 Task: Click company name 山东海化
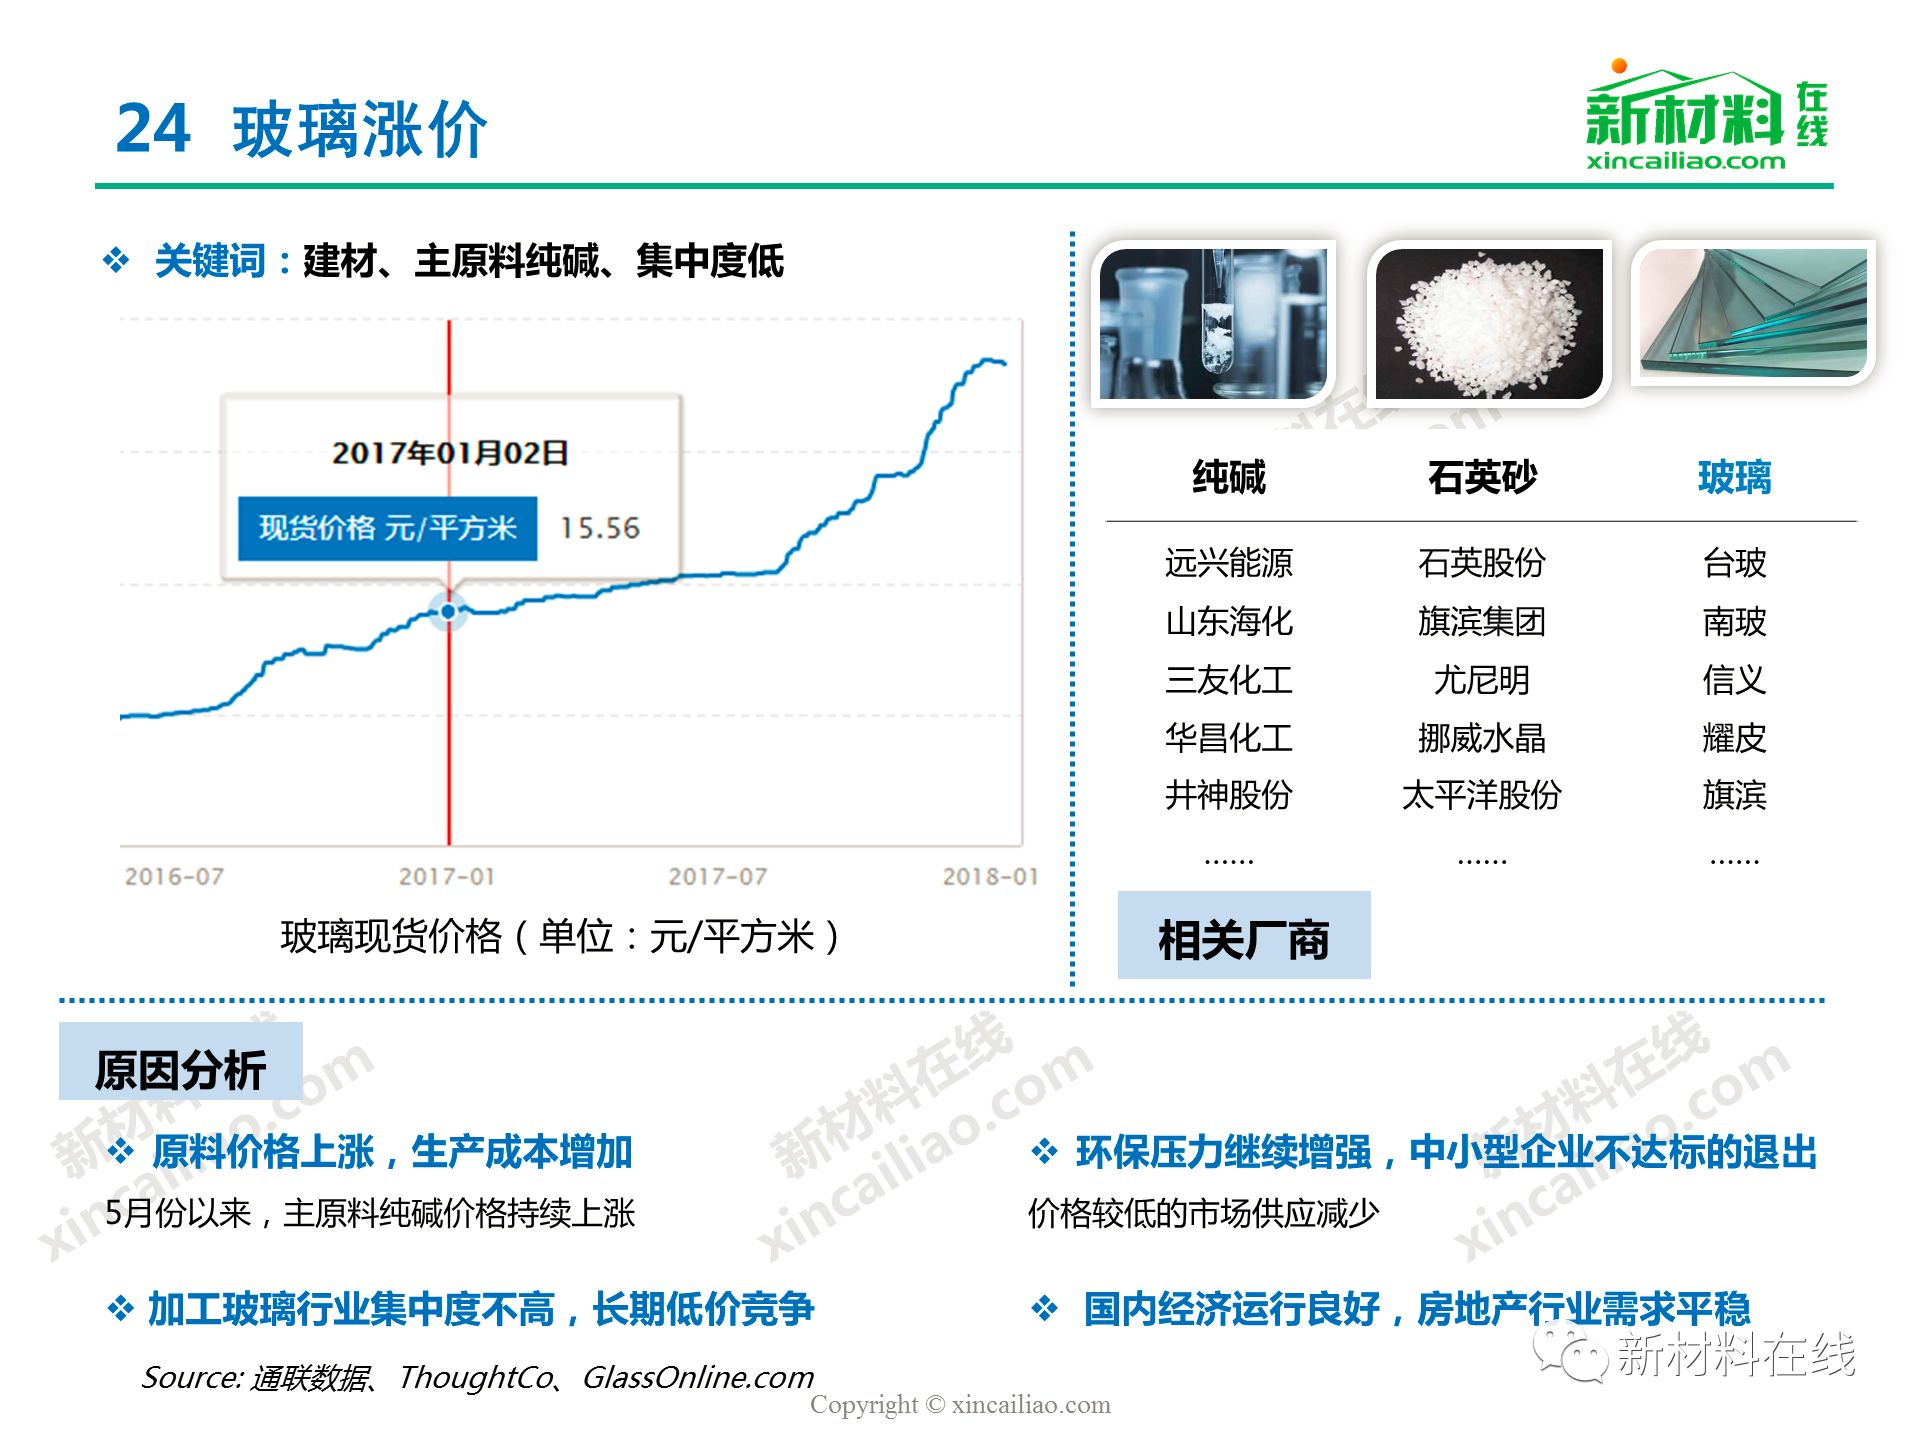[1229, 622]
